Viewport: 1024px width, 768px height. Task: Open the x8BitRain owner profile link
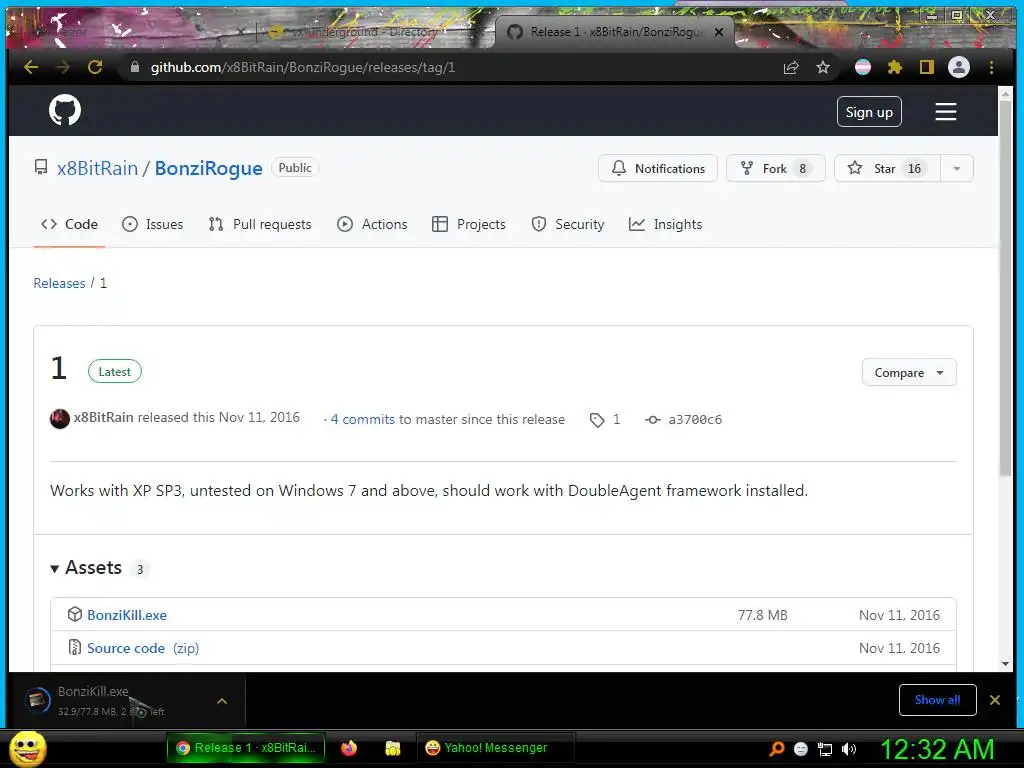pos(97,168)
